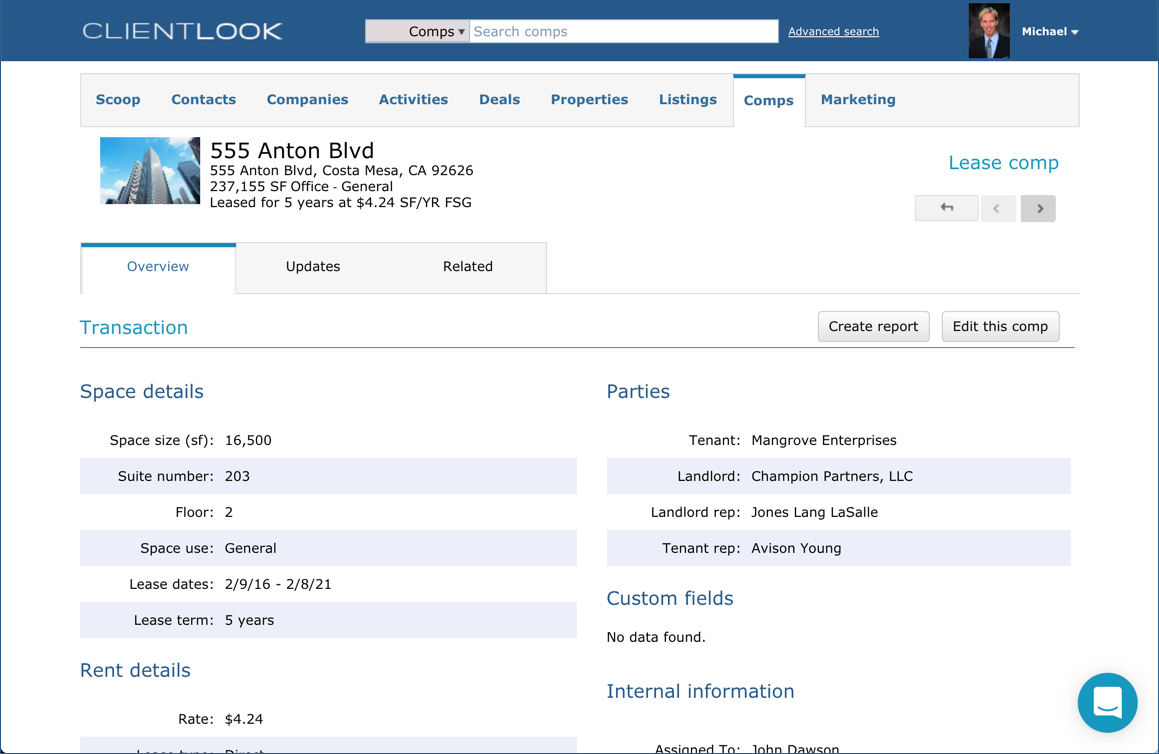
Task: Go to the Marketing section
Action: 858,99
